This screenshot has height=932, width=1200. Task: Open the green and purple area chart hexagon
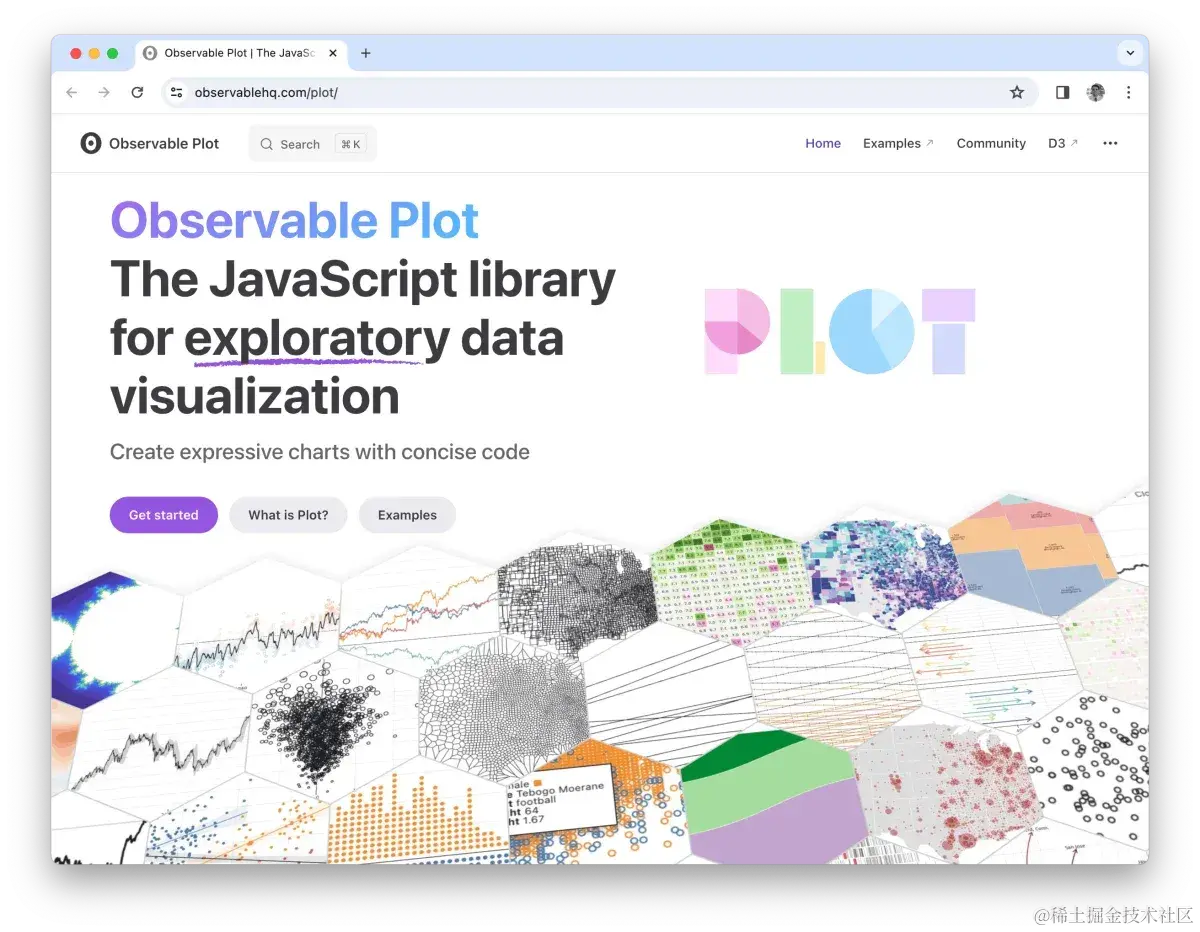(x=775, y=800)
